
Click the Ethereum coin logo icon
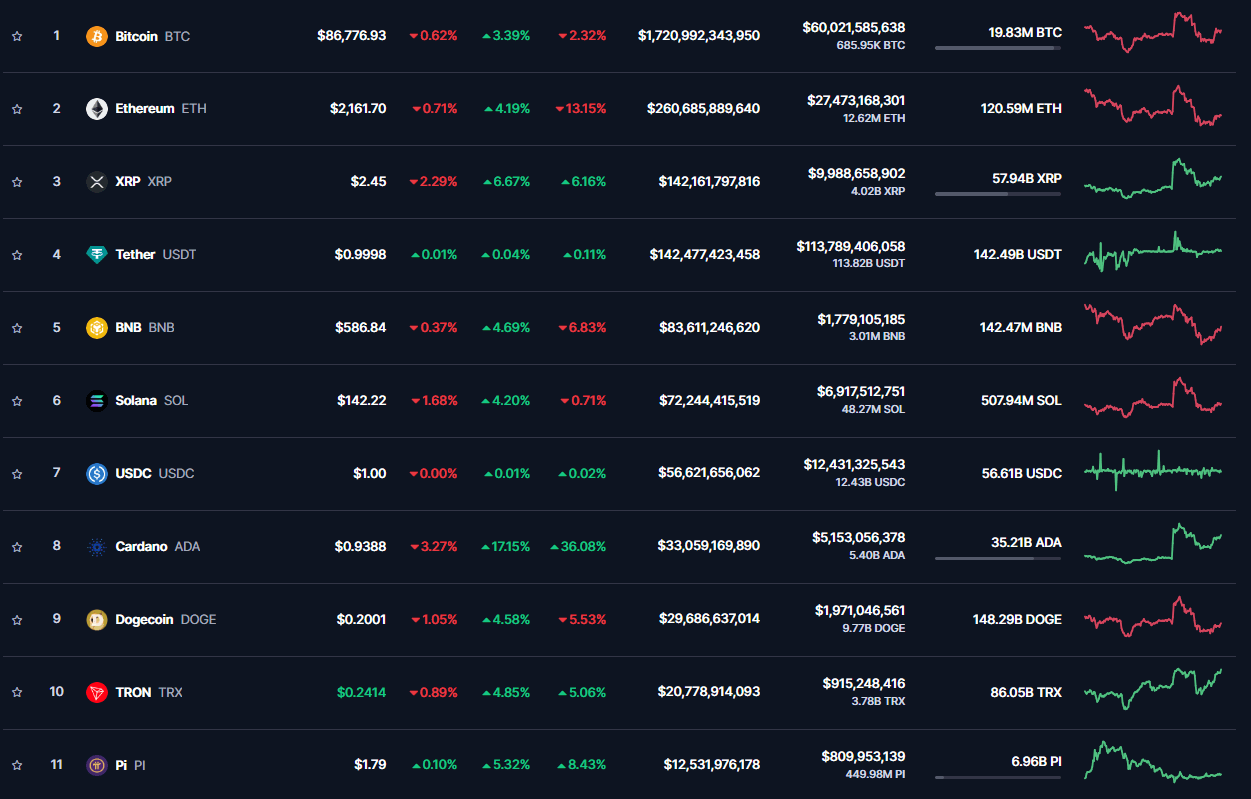point(97,109)
